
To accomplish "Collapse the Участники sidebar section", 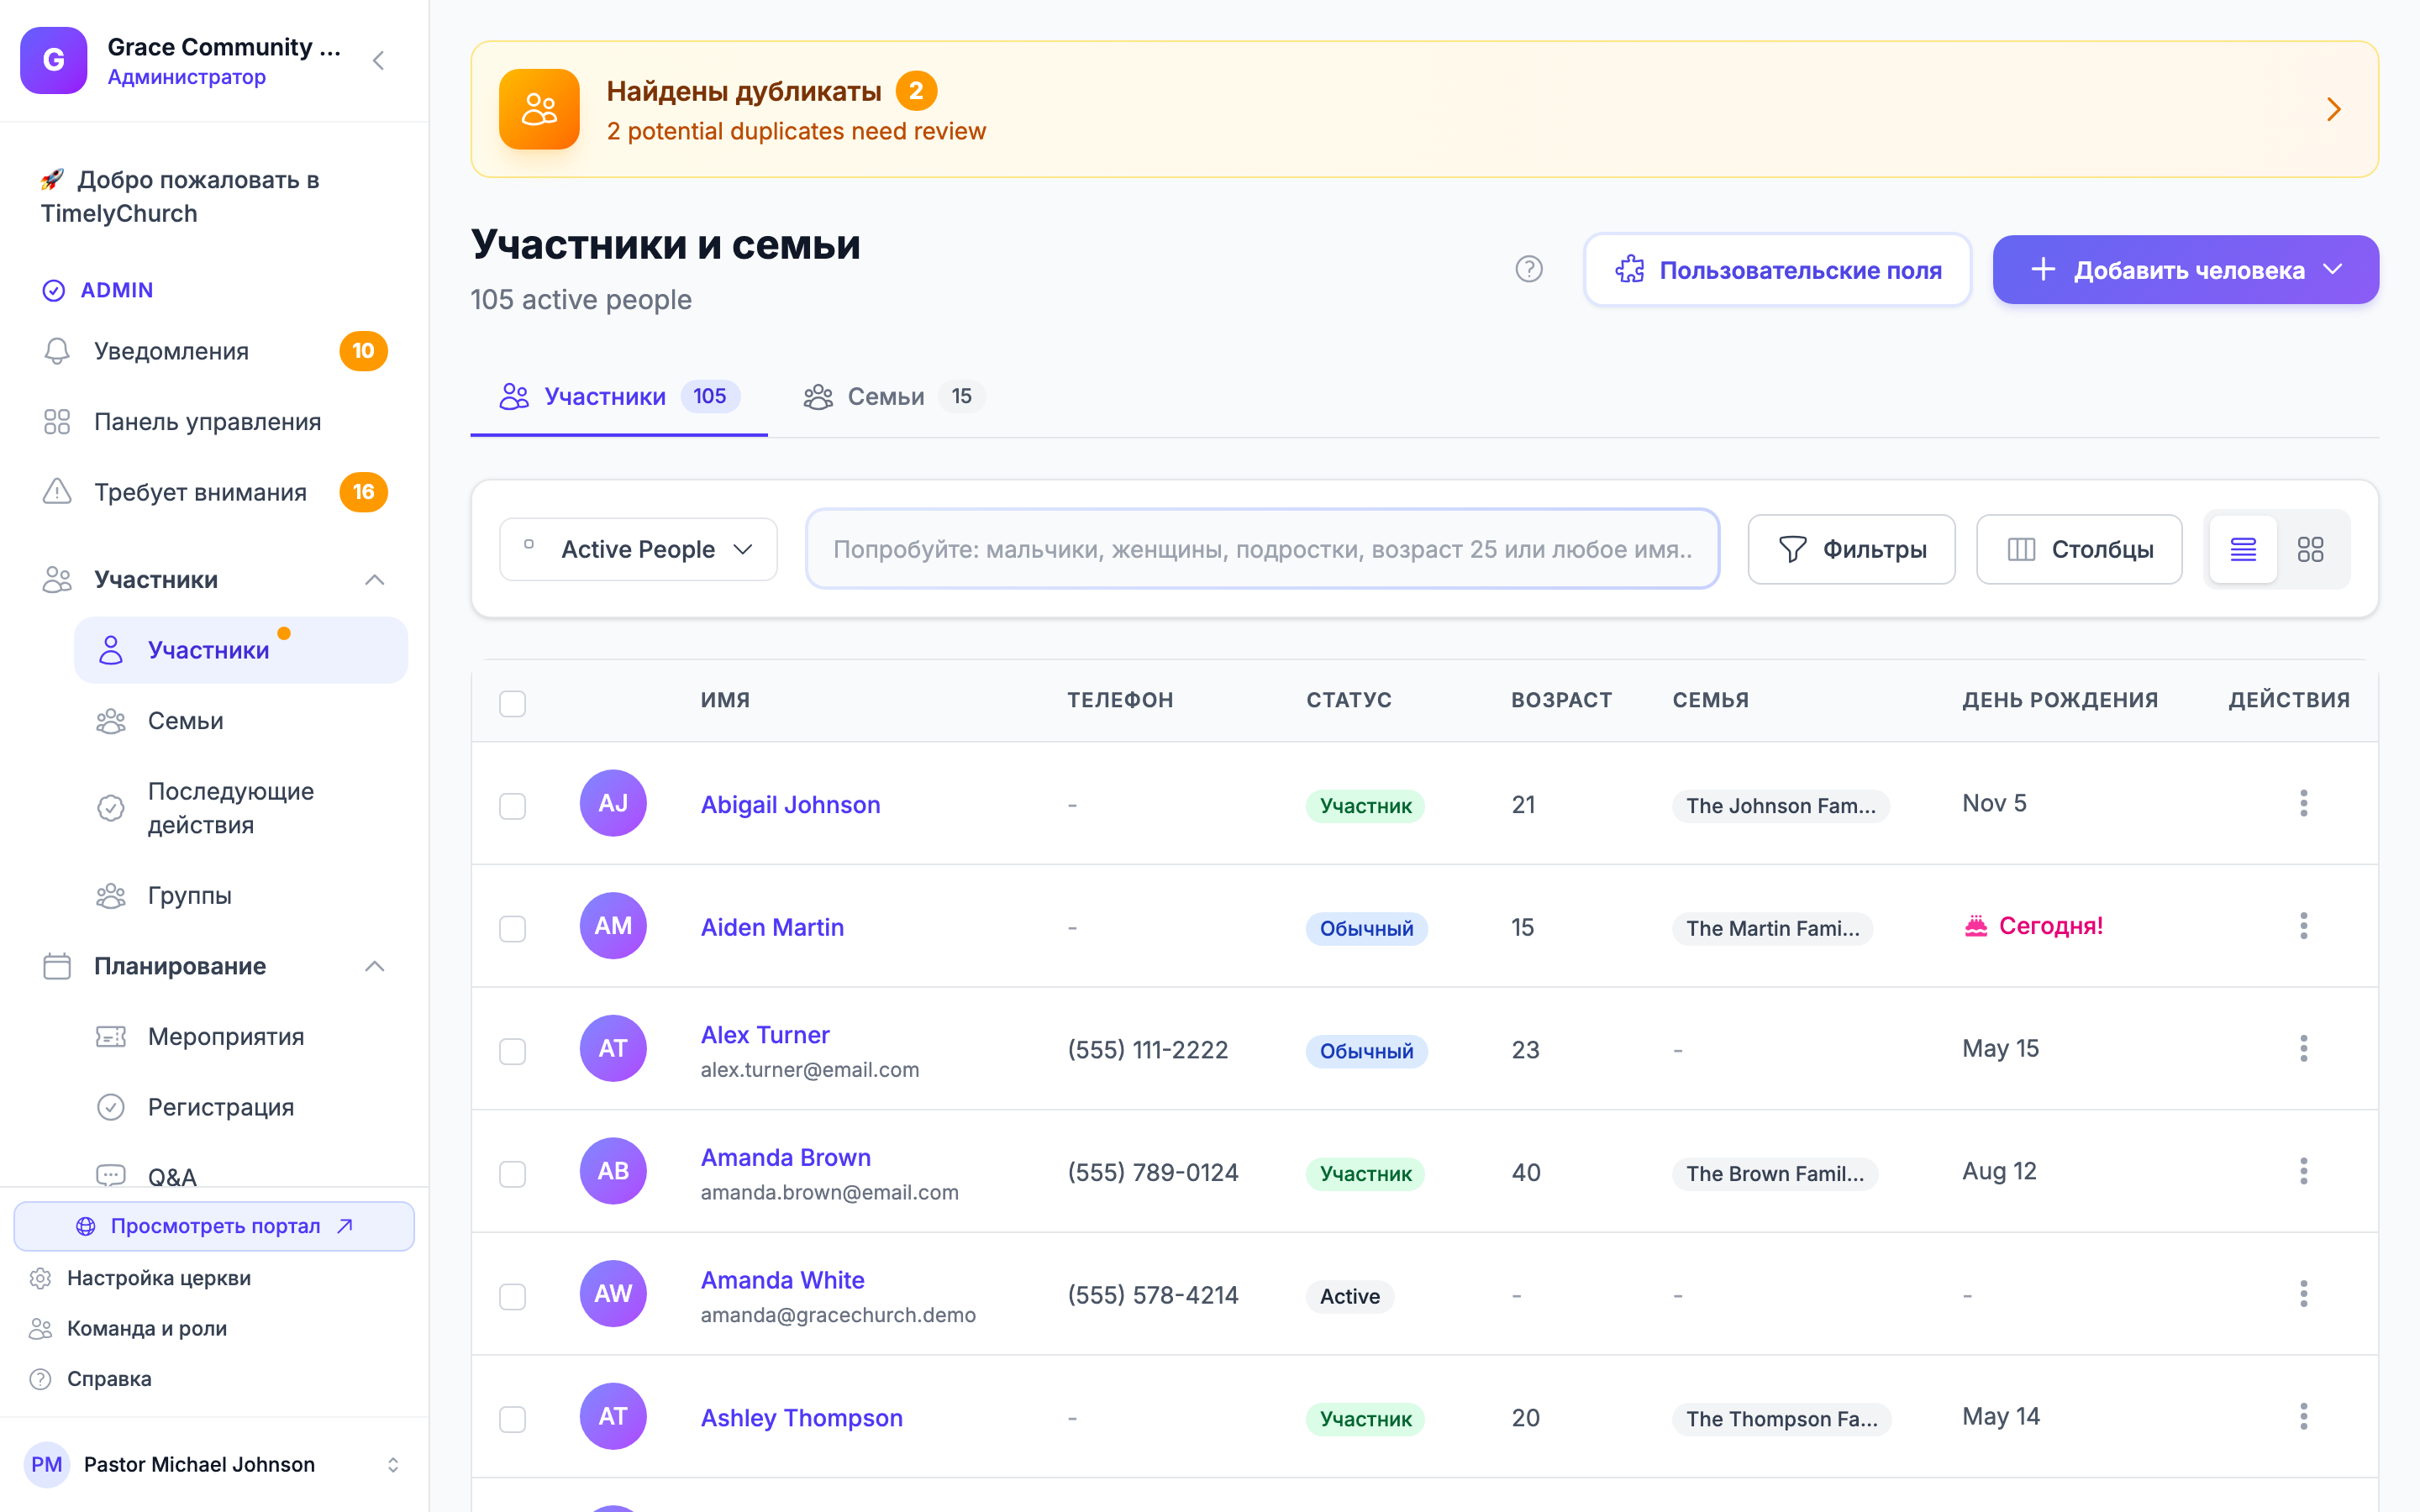I will coord(375,580).
